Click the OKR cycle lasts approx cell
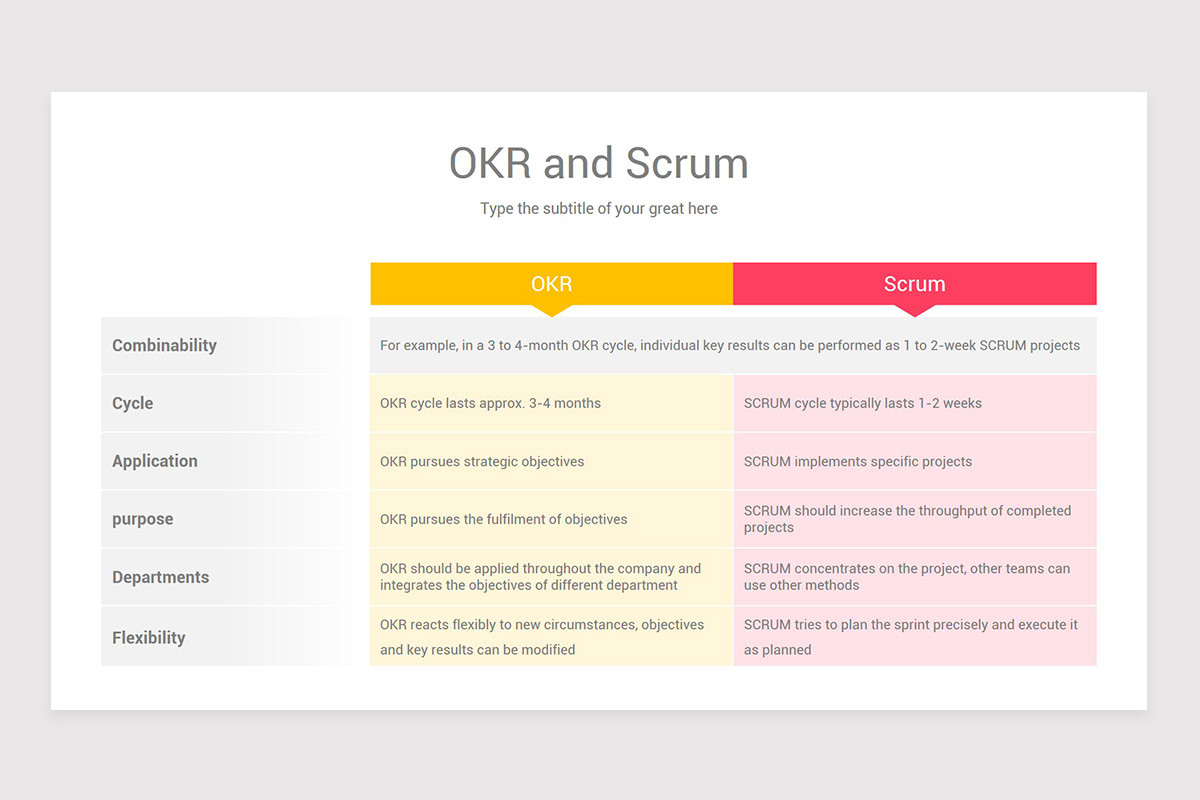The height and width of the screenshot is (800, 1200). click(551, 403)
